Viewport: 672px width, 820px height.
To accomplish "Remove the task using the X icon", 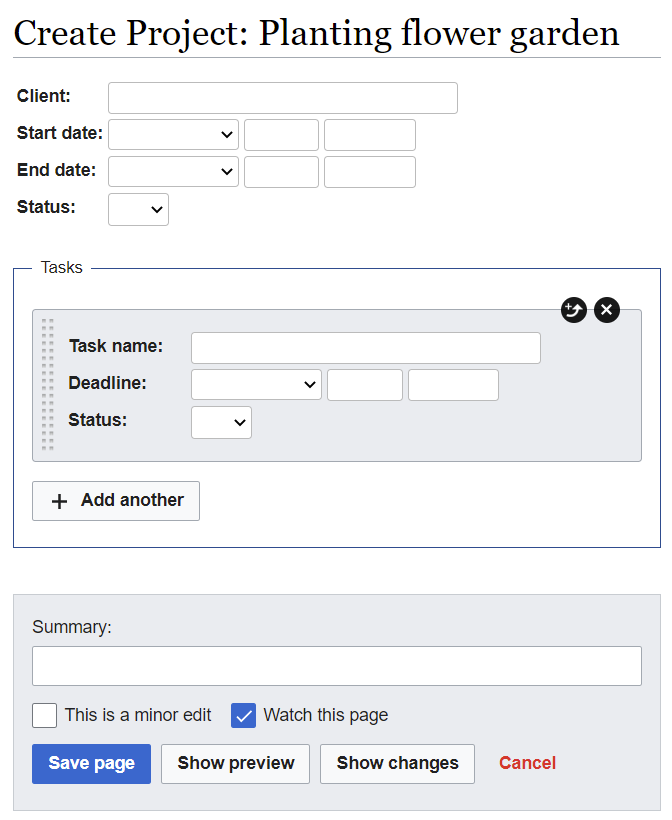I will [x=607, y=310].
